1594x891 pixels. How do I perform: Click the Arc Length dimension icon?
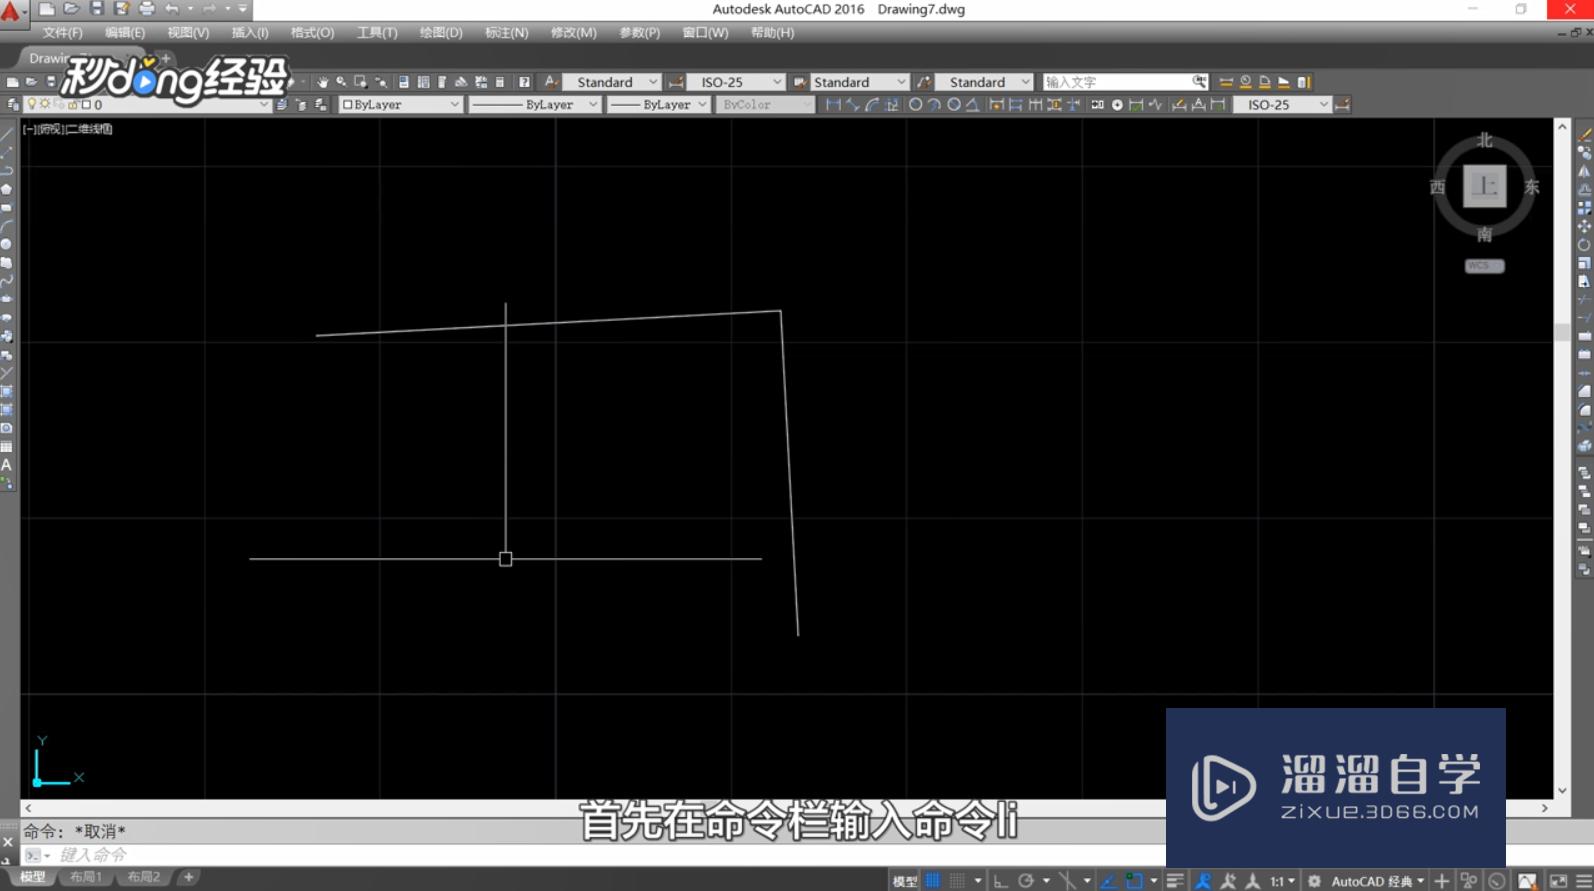coord(872,104)
